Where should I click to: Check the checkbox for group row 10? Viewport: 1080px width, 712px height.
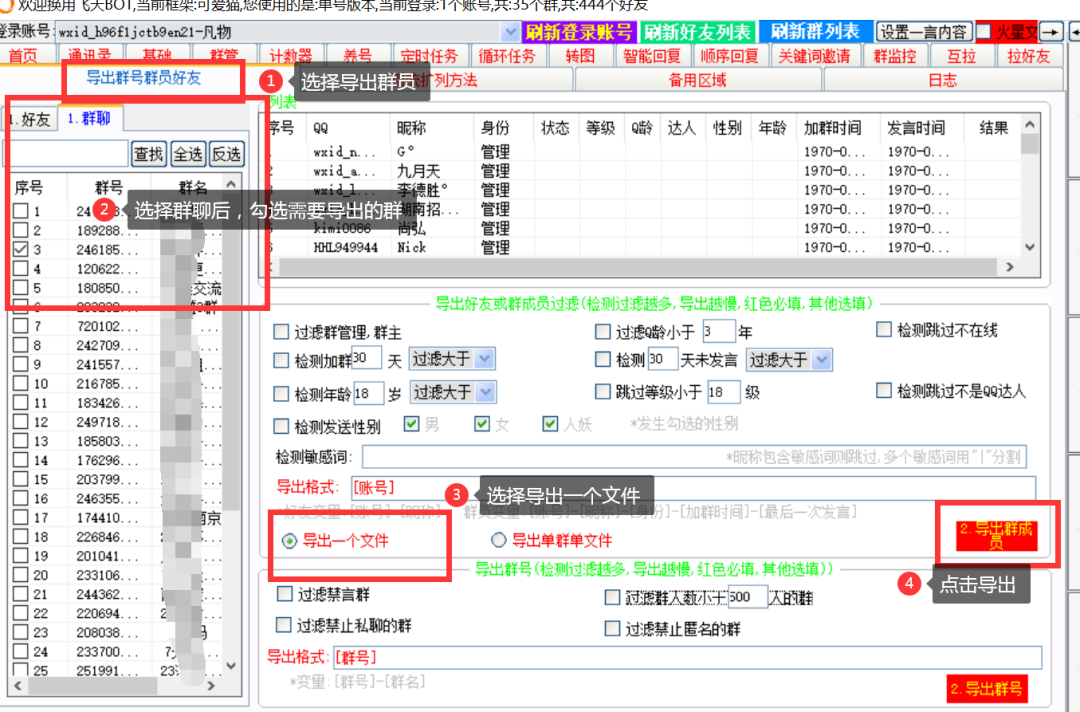tap(21, 384)
